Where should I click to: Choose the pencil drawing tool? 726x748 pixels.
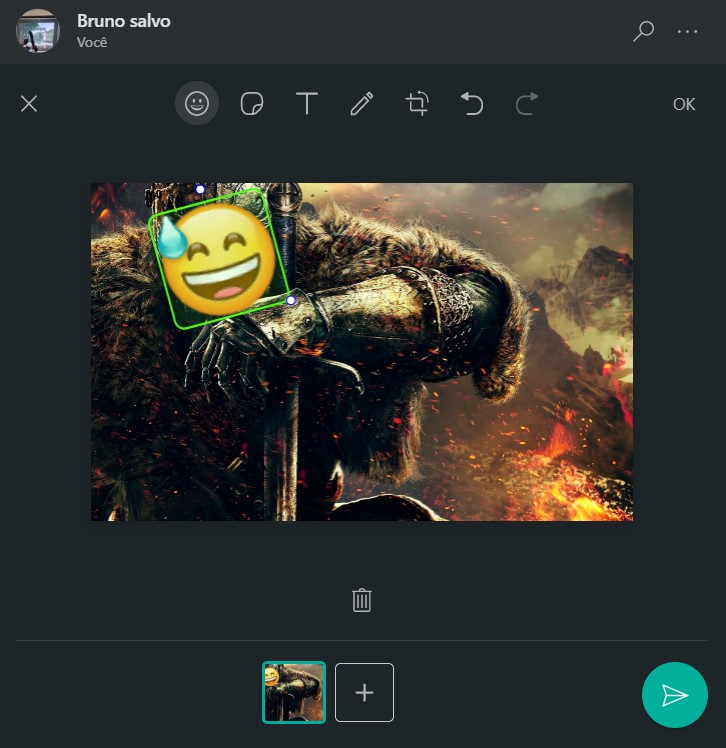tap(362, 104)
